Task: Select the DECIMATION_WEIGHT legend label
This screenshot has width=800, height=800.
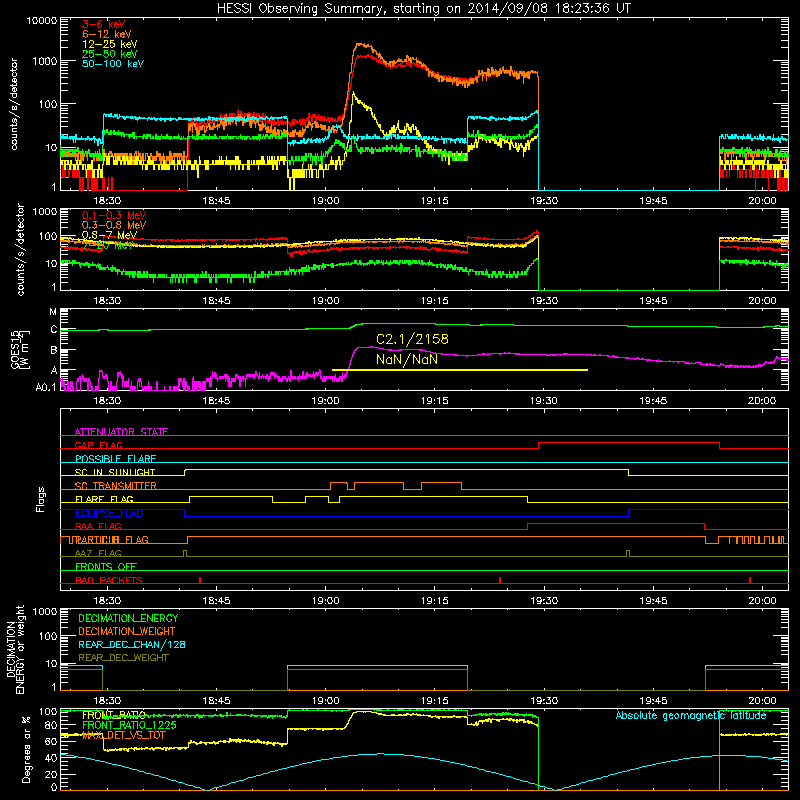Action: 127,631
